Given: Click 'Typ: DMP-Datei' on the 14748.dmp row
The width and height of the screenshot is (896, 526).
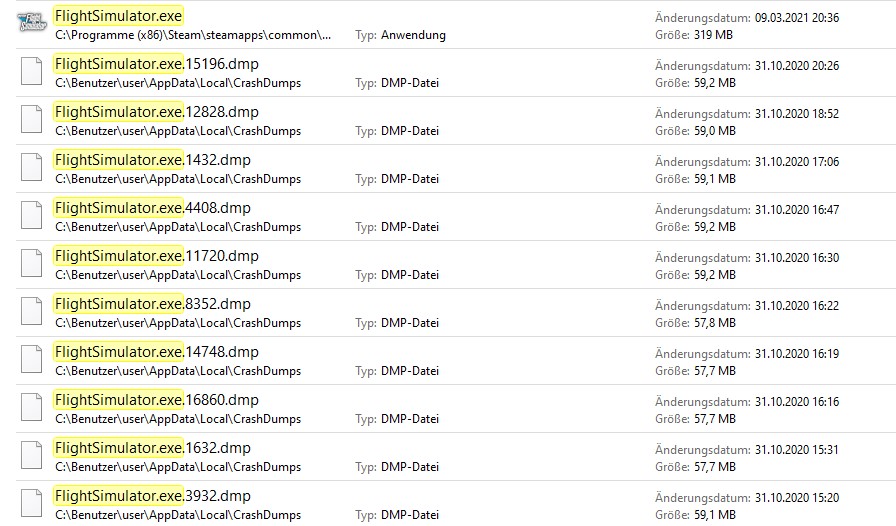Looking at the screenshot, I should (x=397, y=372).
